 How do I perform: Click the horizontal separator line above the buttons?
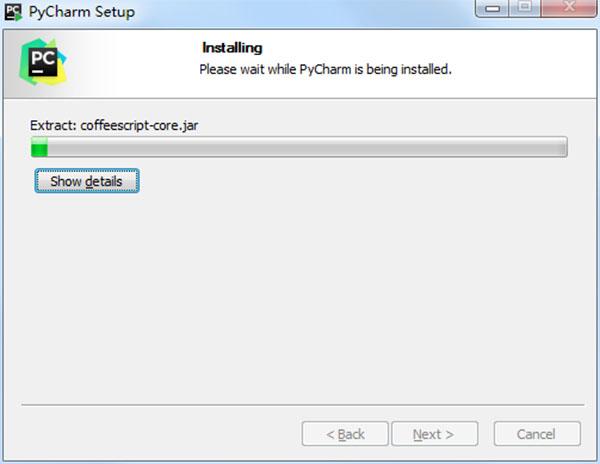303,404
